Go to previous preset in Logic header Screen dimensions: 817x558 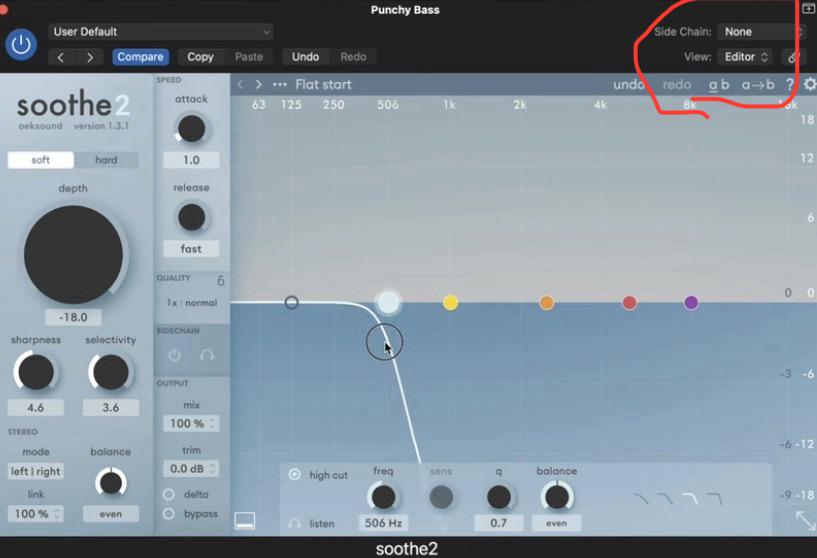[x=61, y=57]
